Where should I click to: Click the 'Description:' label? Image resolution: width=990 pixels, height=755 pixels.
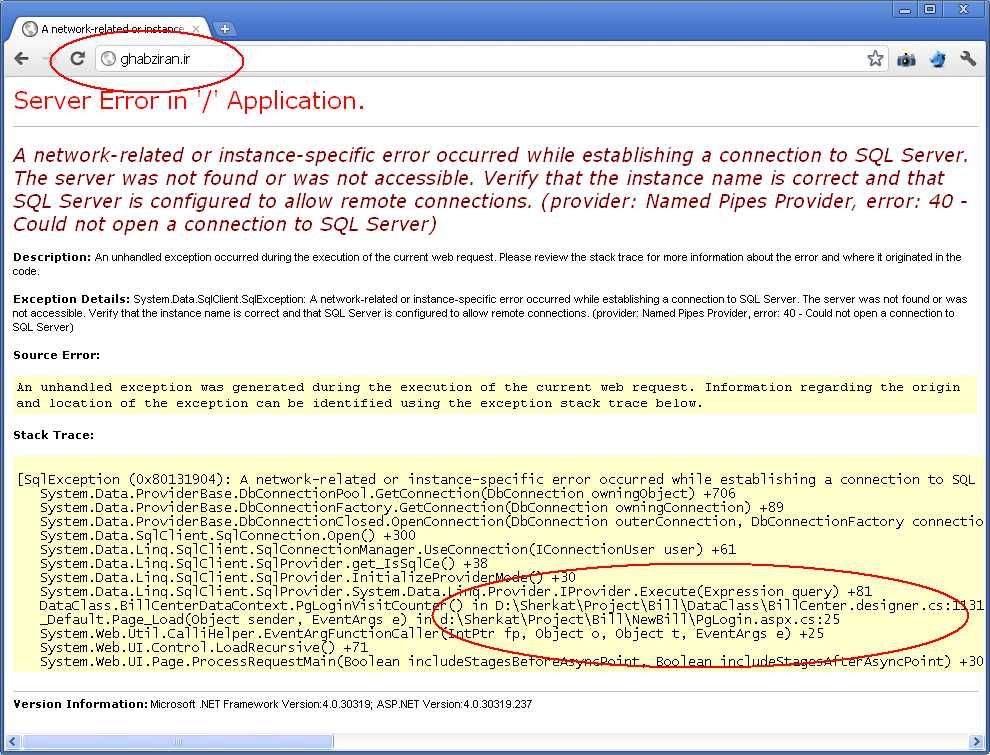52,257
